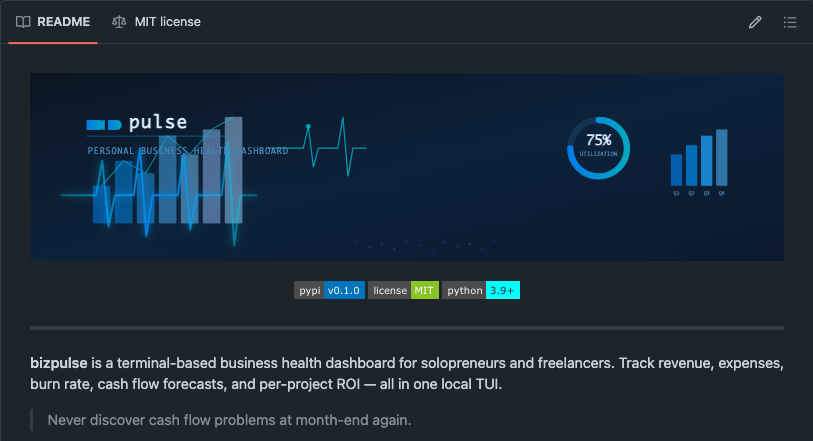Click 'PERSONAL BUSINESS HEALTH DASHBOARD' banner subtitle
This screenshot has height=441, width=813.
pos(188,151)
